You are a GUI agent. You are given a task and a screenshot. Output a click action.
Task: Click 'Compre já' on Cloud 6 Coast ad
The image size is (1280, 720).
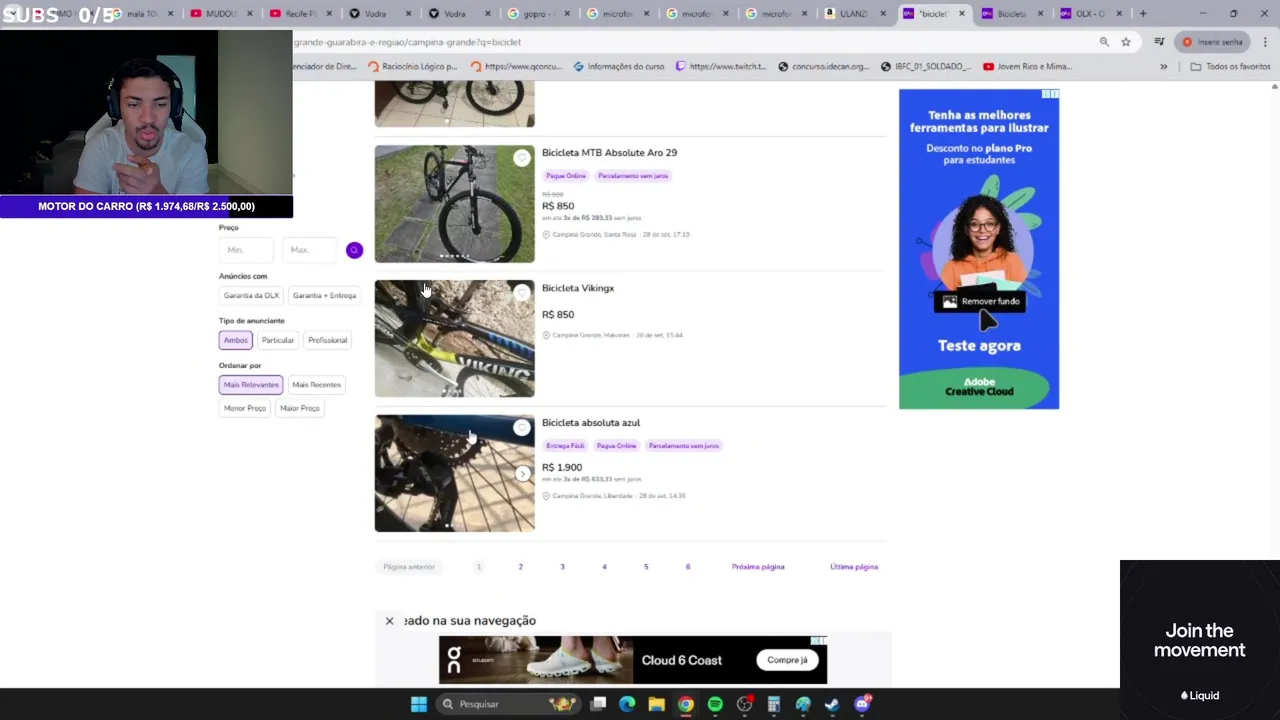(787, 660)
